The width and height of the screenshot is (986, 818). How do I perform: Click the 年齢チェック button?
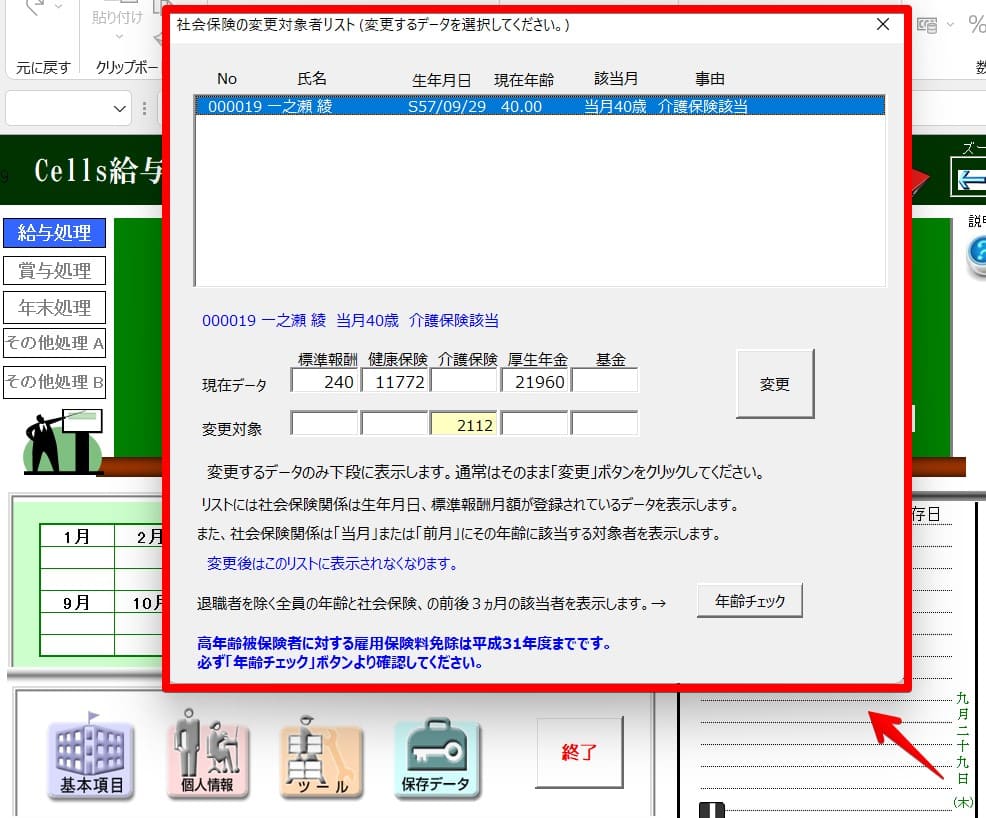(x=750, y=602)
